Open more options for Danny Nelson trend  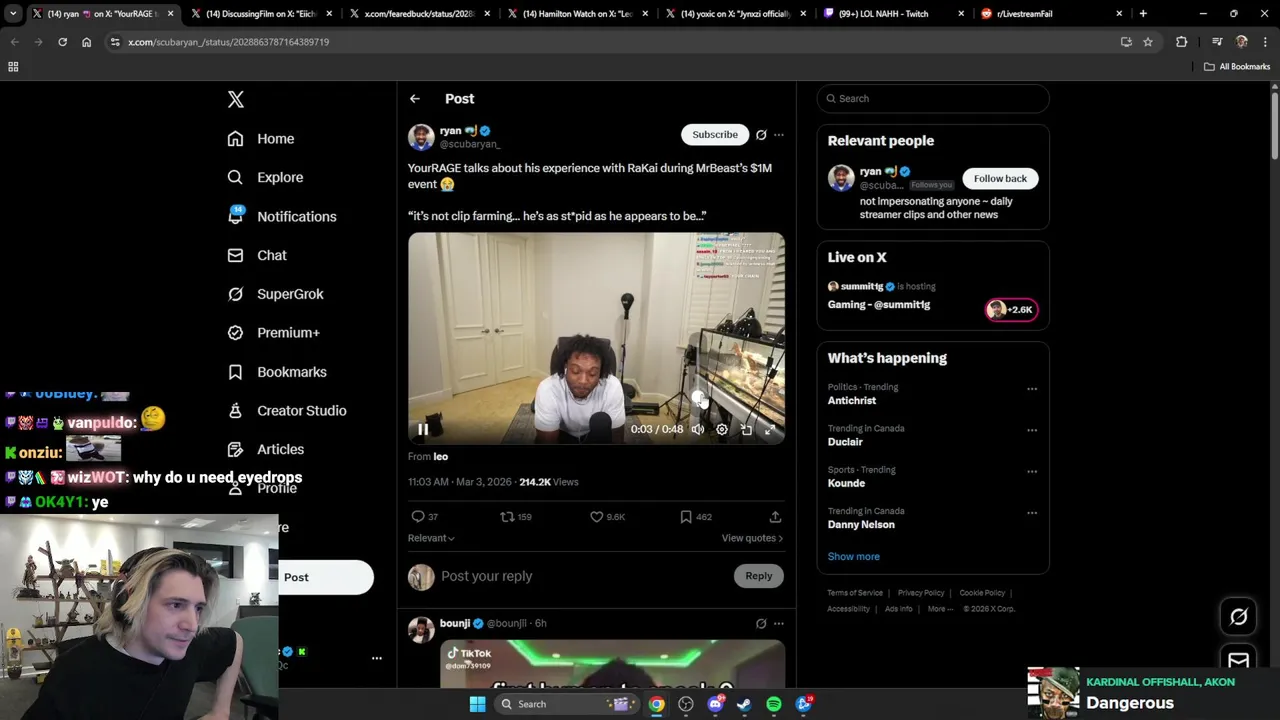(x=1032, y=513)
